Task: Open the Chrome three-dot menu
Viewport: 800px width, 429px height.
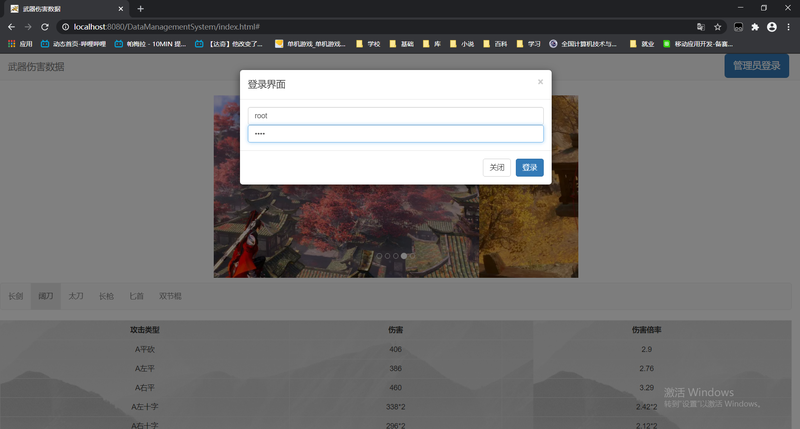Action: [788, 27]
